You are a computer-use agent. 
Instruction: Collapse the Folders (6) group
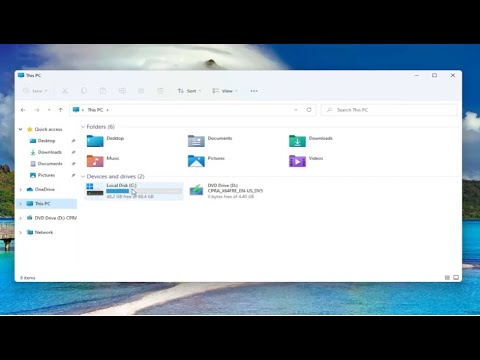[83, 127]
